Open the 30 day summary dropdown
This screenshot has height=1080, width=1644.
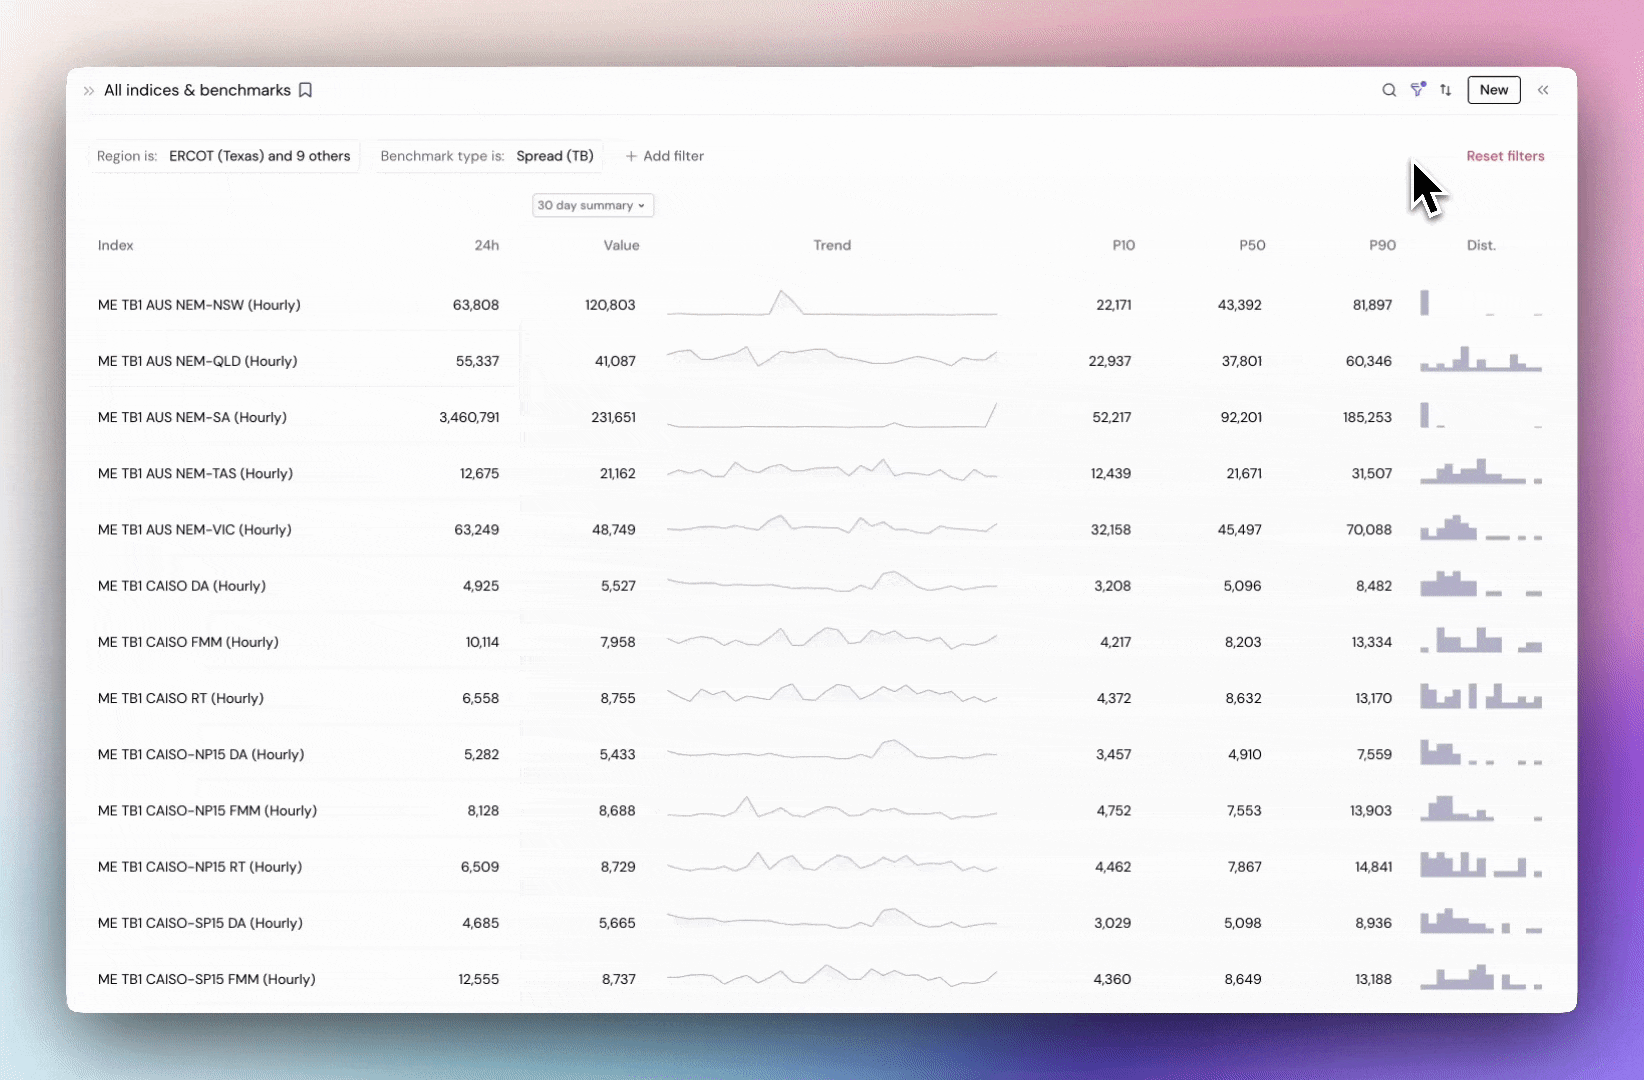point(592,205)
